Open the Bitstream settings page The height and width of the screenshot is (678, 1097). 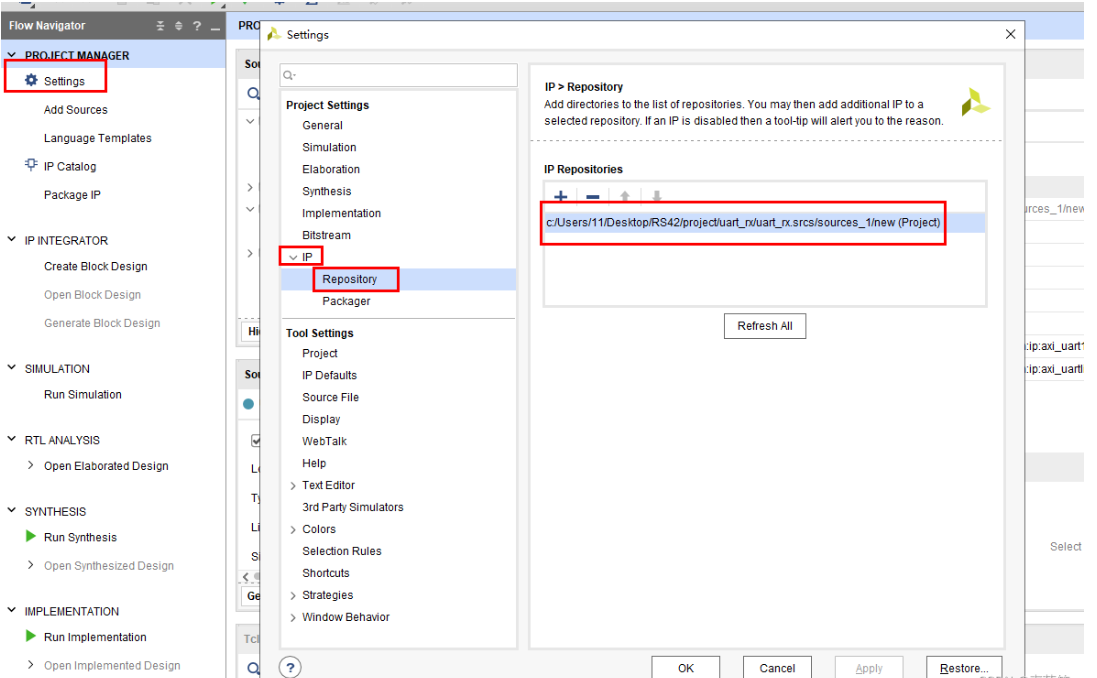point(327,235)
